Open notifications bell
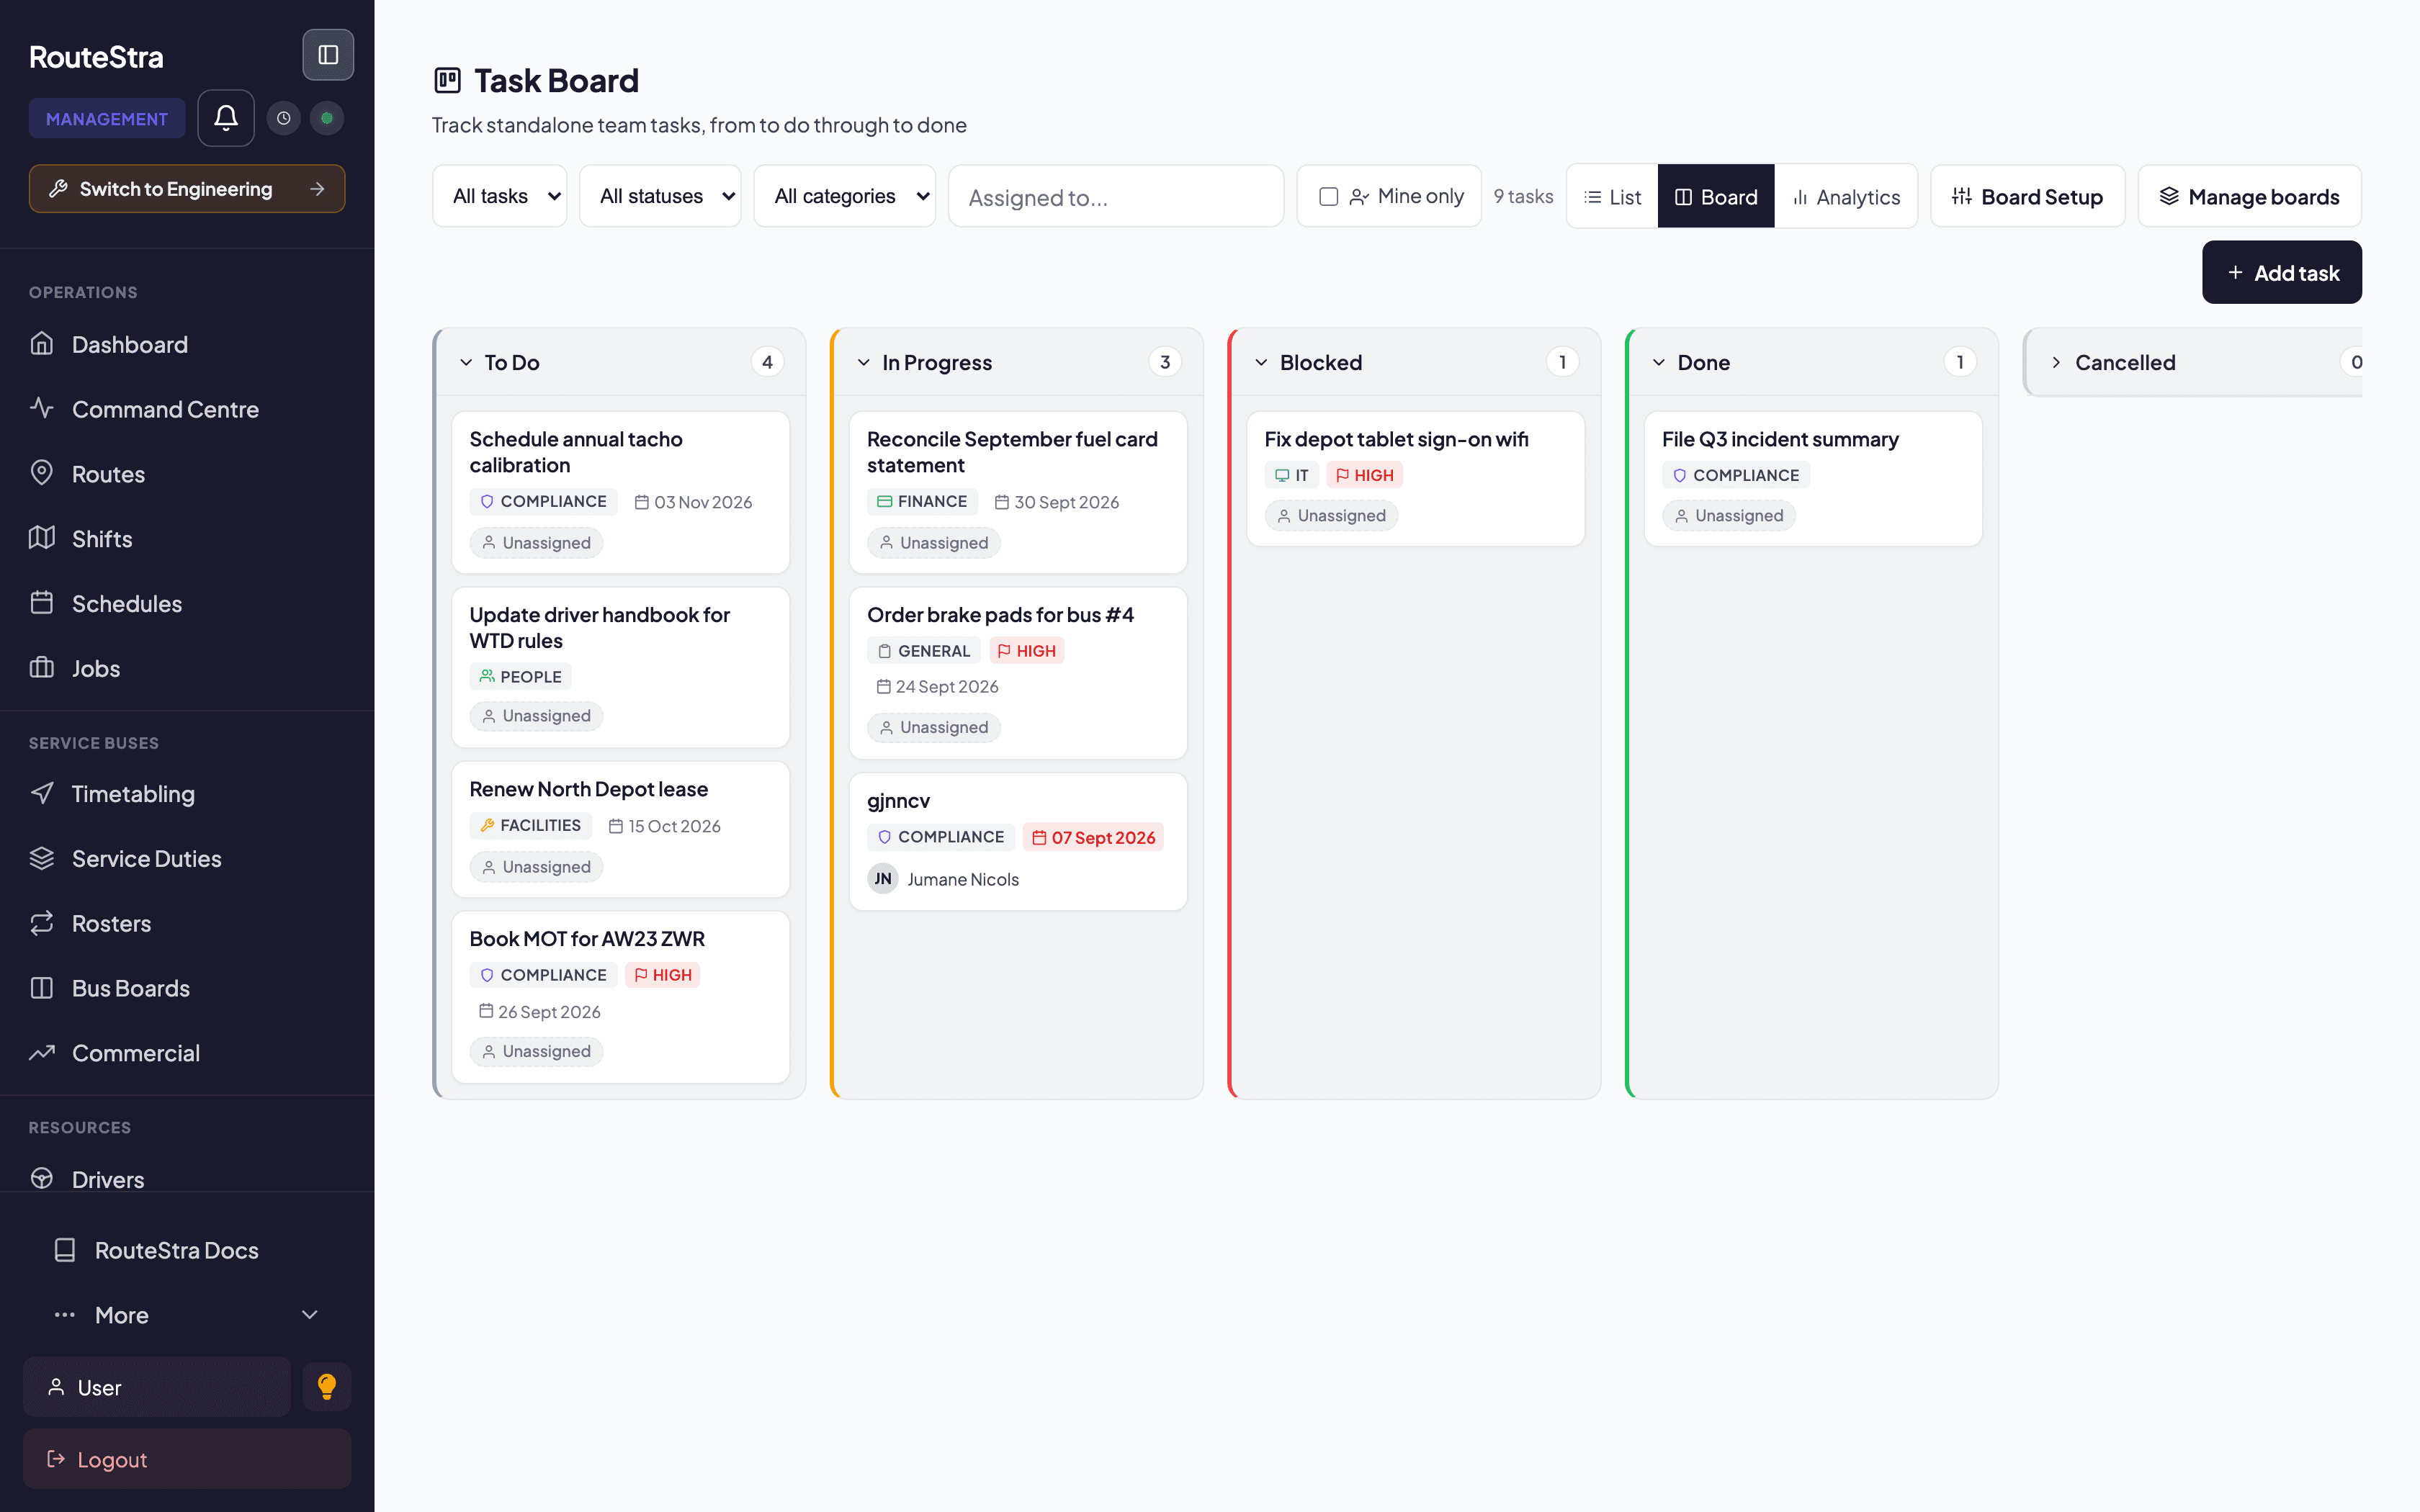Viewport: 2420px width, 1512px height. point(226,118)
